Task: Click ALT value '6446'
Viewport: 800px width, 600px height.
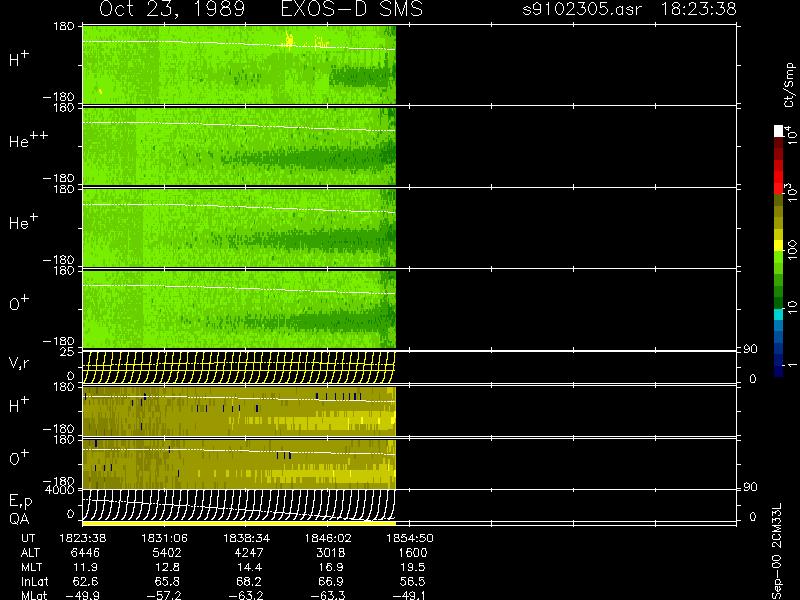Action: [x=85, y=553]
